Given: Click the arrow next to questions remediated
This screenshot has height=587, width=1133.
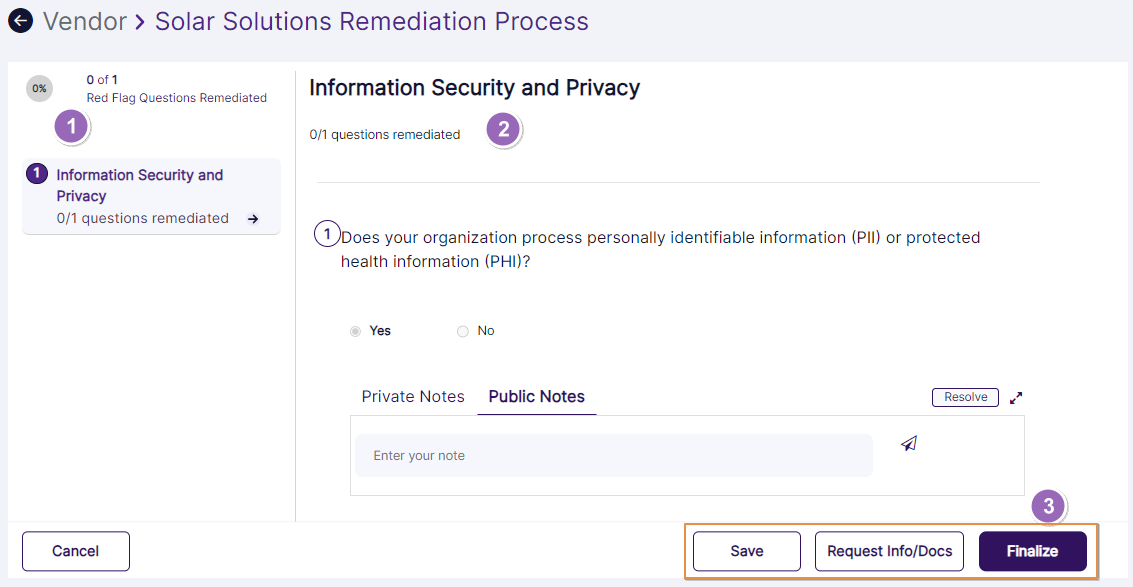Looking at the screenshot, I should 253,219.
